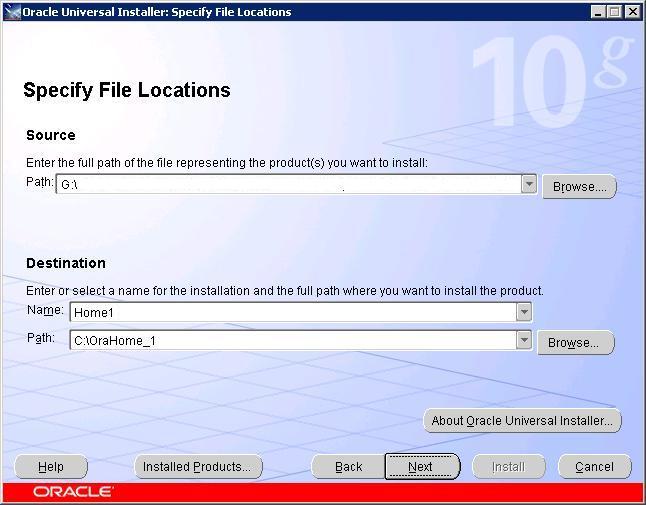The image size is (646, 505).
Task: Expand the Destination Path dropdown arrow
Action: [x=524, y=340]
